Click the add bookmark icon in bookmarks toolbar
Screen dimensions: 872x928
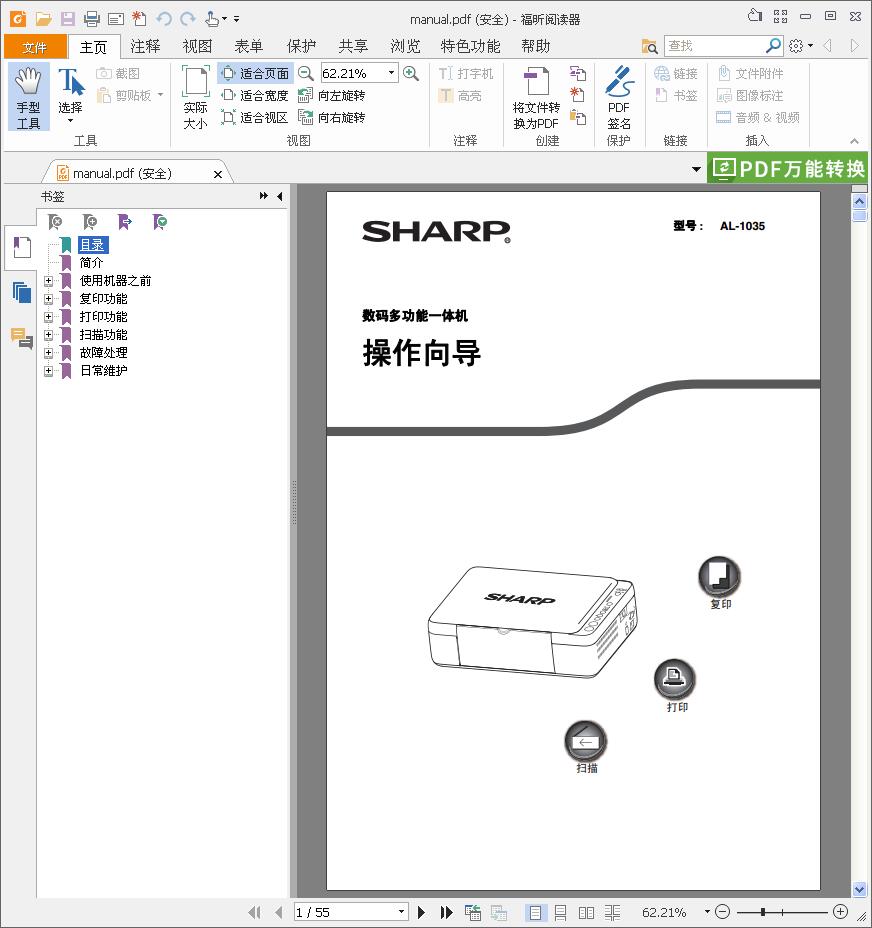pyautogui.click(x=90, y=222)
